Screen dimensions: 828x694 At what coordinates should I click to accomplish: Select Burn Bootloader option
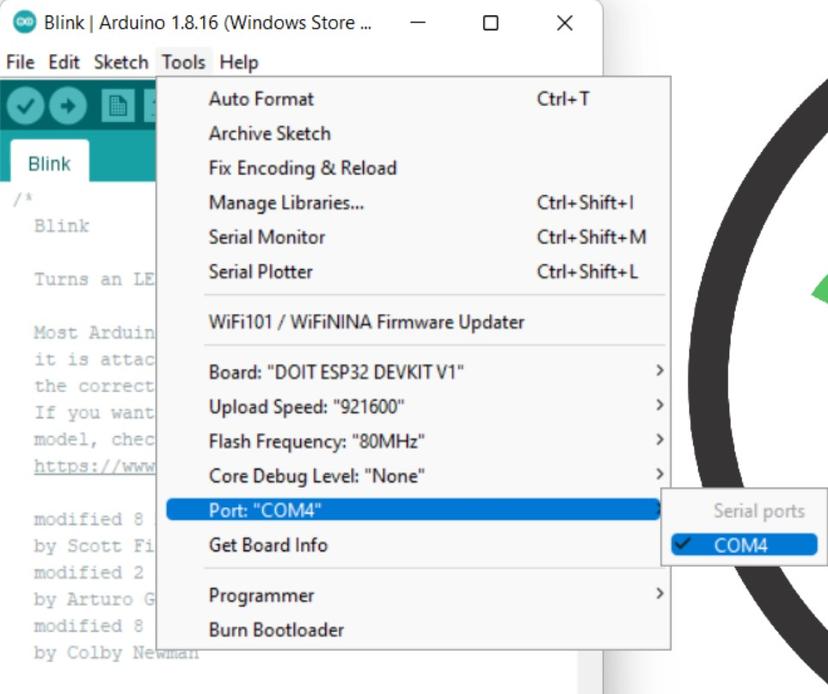coord(276,630)
